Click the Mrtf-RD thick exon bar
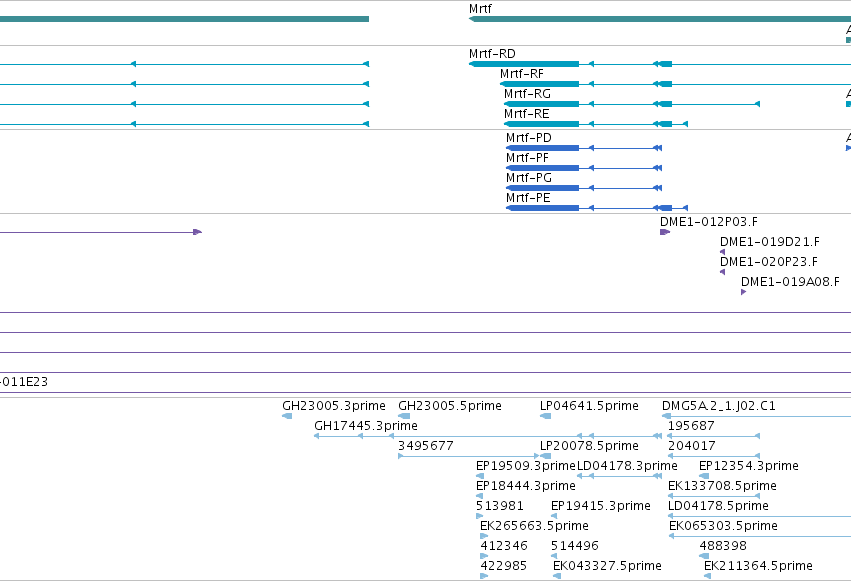This screenshot has width=851, height=581. (524, 64)
